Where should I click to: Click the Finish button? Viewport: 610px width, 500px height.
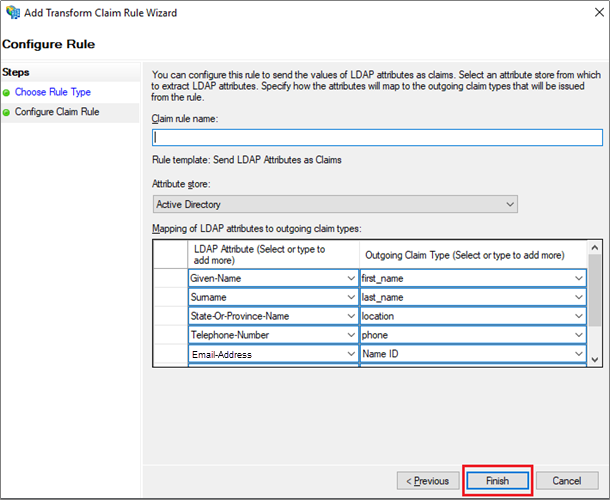(x=497, y=481)
